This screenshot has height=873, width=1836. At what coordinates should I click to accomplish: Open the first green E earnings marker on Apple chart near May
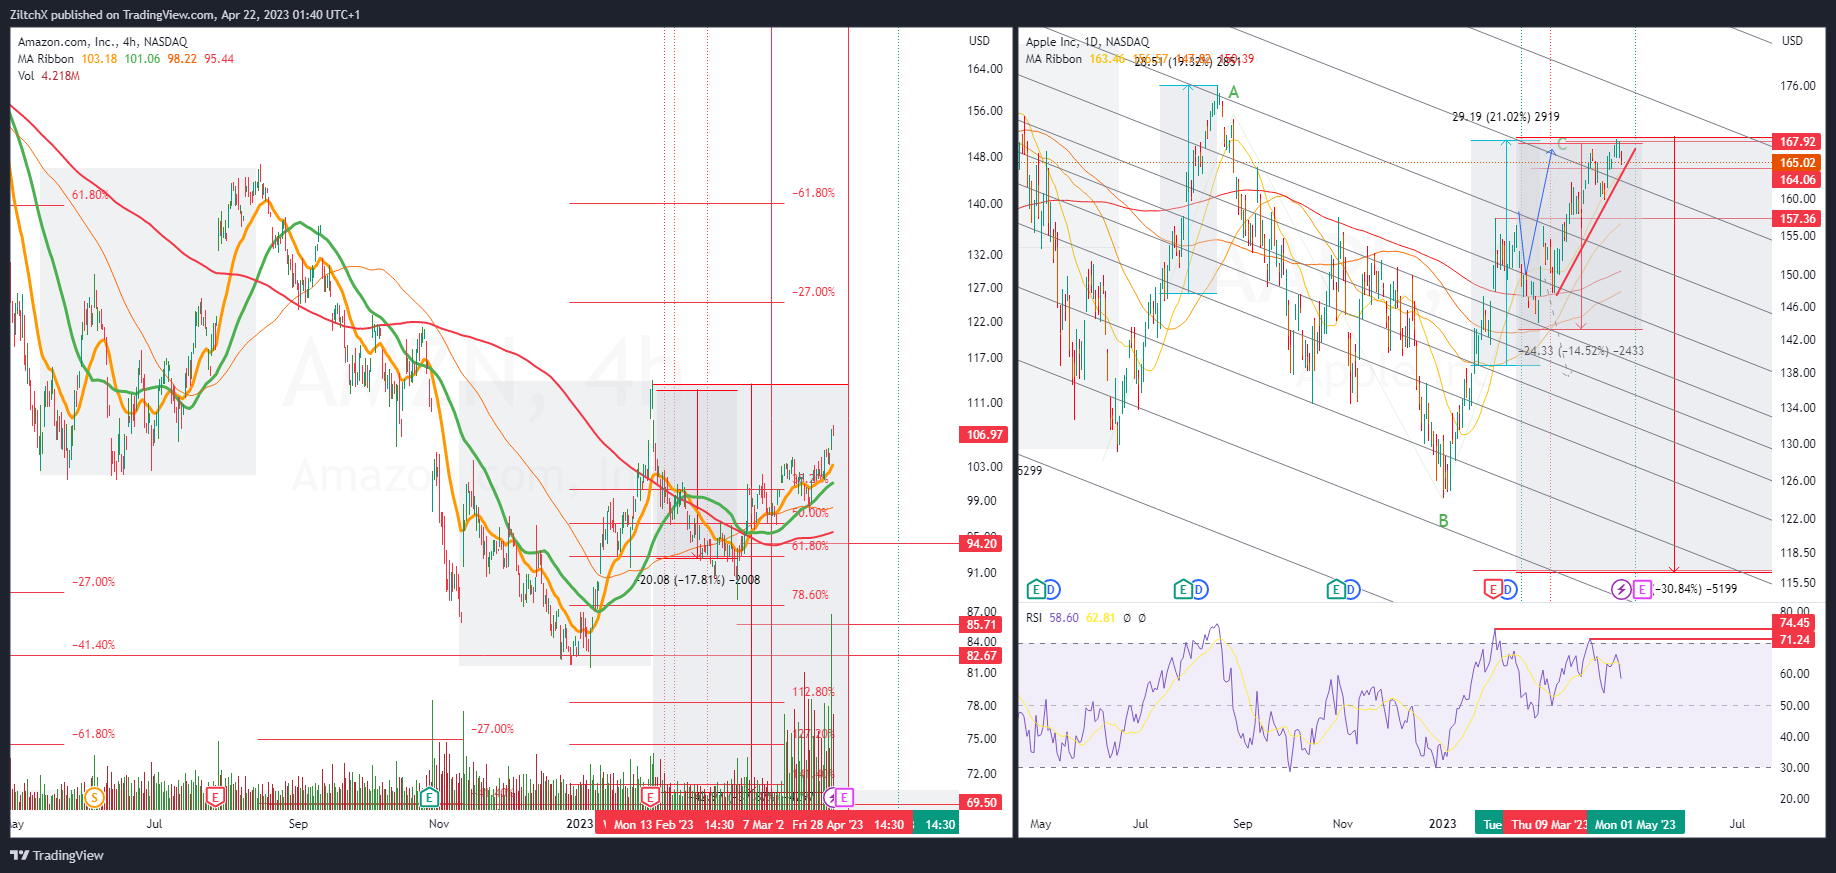point(1036,590)
